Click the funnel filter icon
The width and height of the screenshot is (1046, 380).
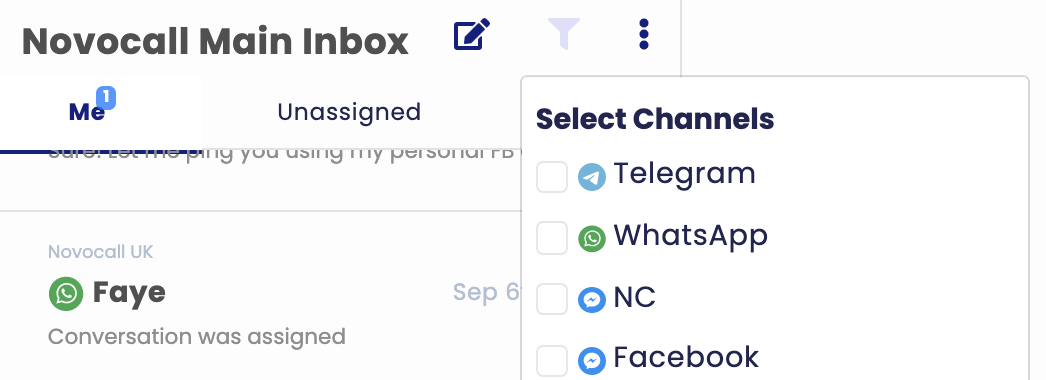(564, 34)
